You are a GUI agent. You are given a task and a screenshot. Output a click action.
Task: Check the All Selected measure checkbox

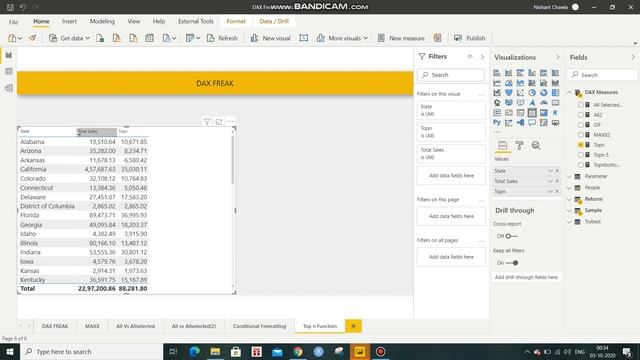tap(581, 105)
